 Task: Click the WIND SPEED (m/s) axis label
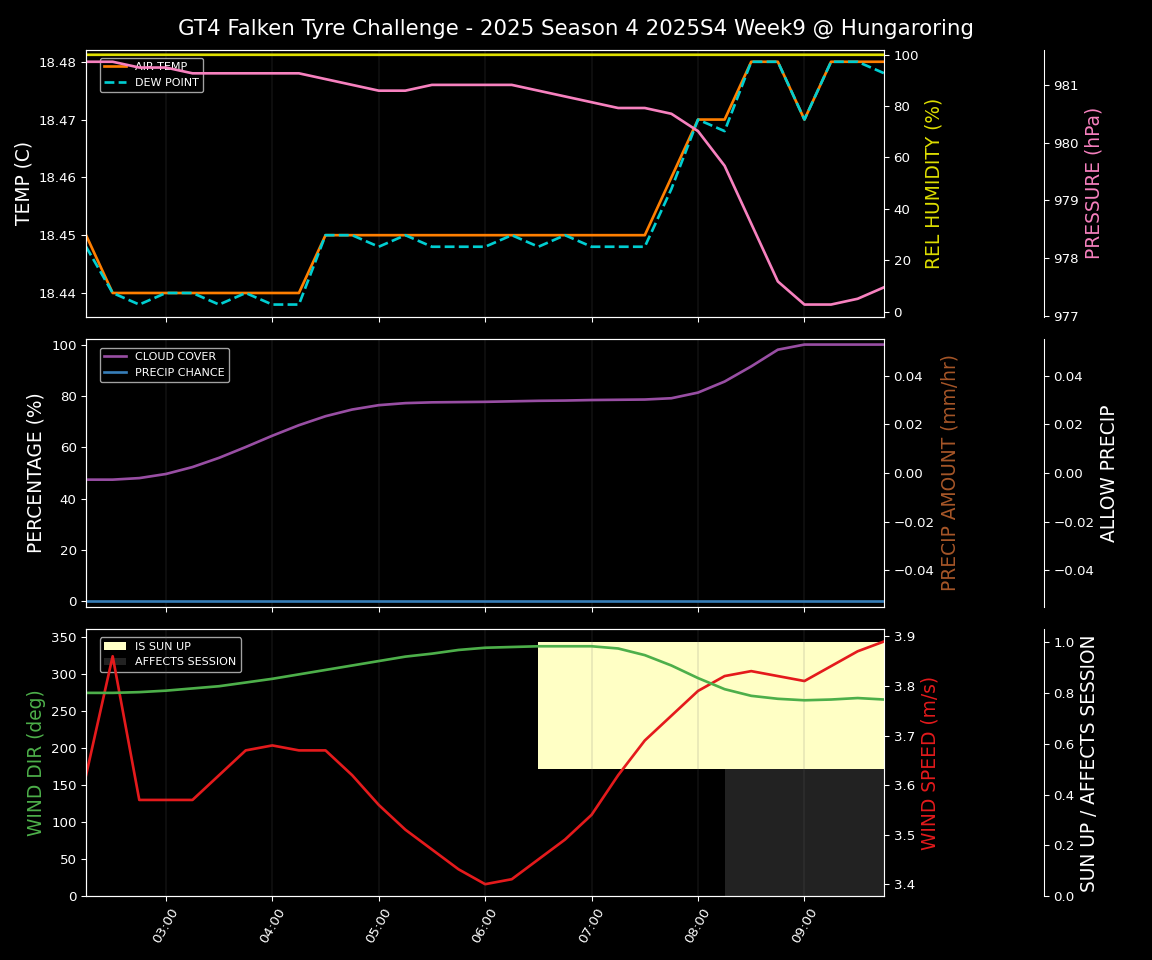click(929, 762)
